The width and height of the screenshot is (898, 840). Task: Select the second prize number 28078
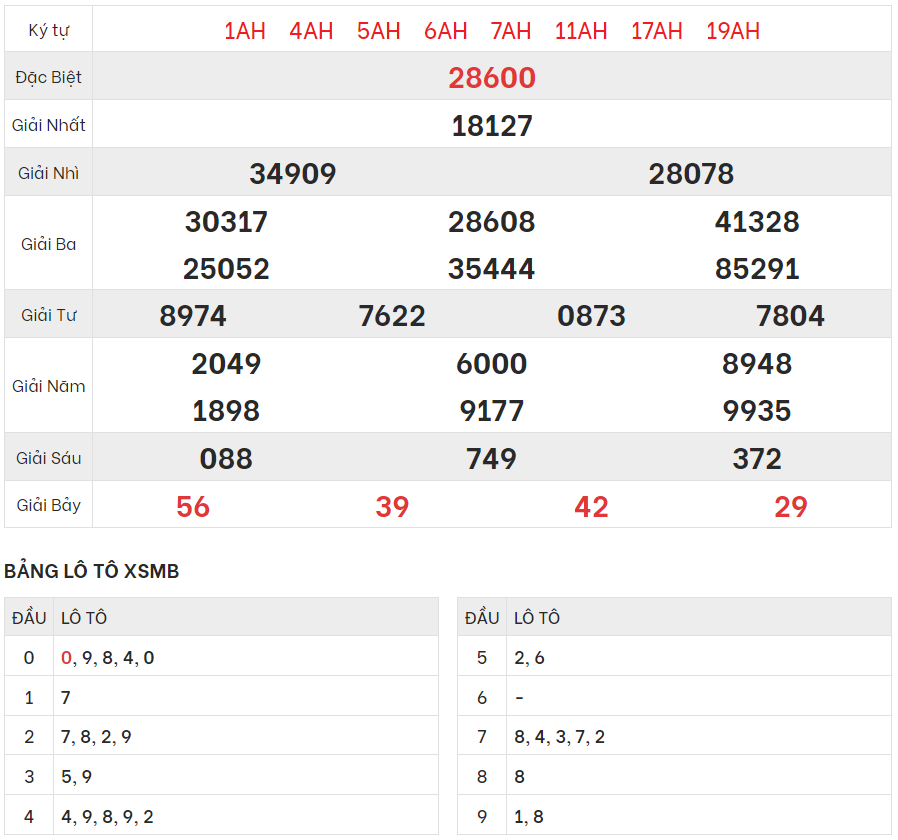tap(691, 174)
